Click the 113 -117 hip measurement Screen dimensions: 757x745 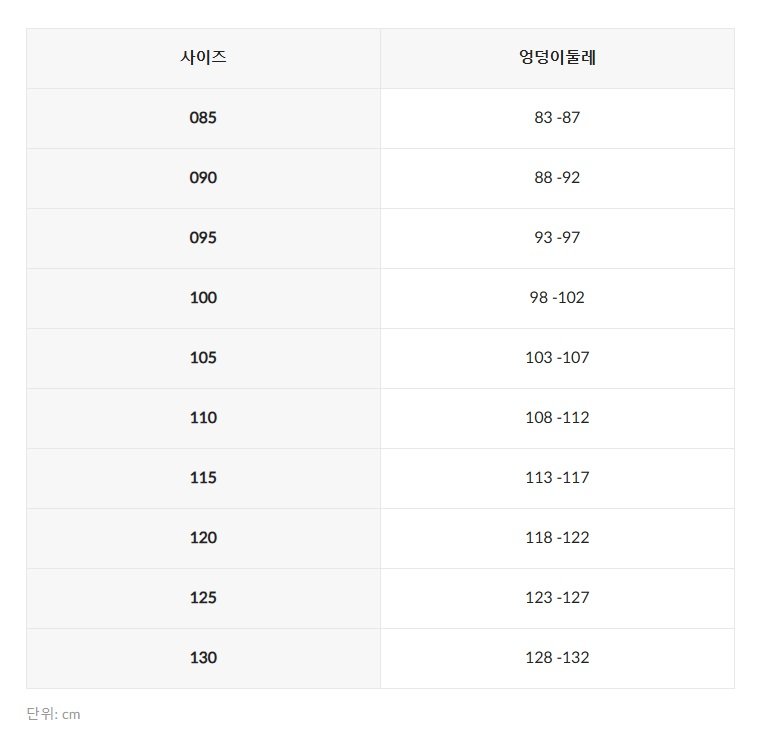pyautogui.click(x=557, y=478)
